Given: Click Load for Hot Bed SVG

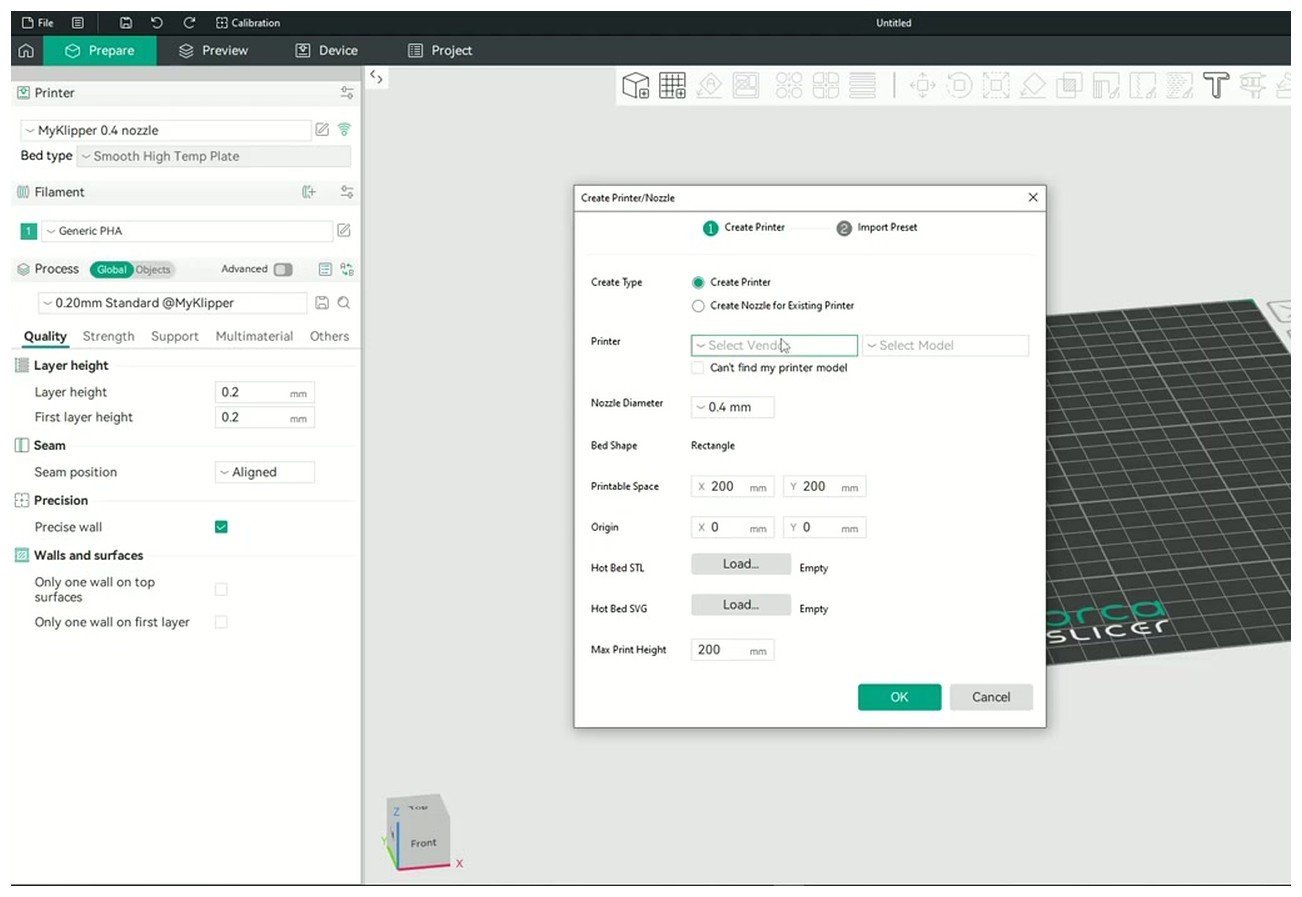Looking at the screenshot, I should pyautogui.click(x=741, y=605).
